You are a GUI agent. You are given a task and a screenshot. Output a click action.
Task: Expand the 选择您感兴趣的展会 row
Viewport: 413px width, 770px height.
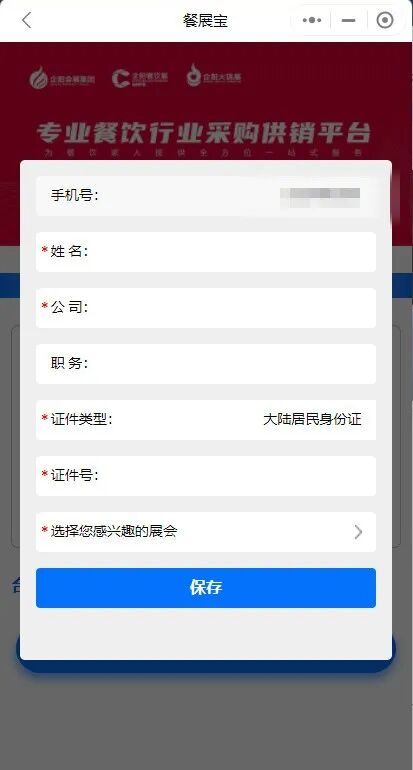(206, 532)
